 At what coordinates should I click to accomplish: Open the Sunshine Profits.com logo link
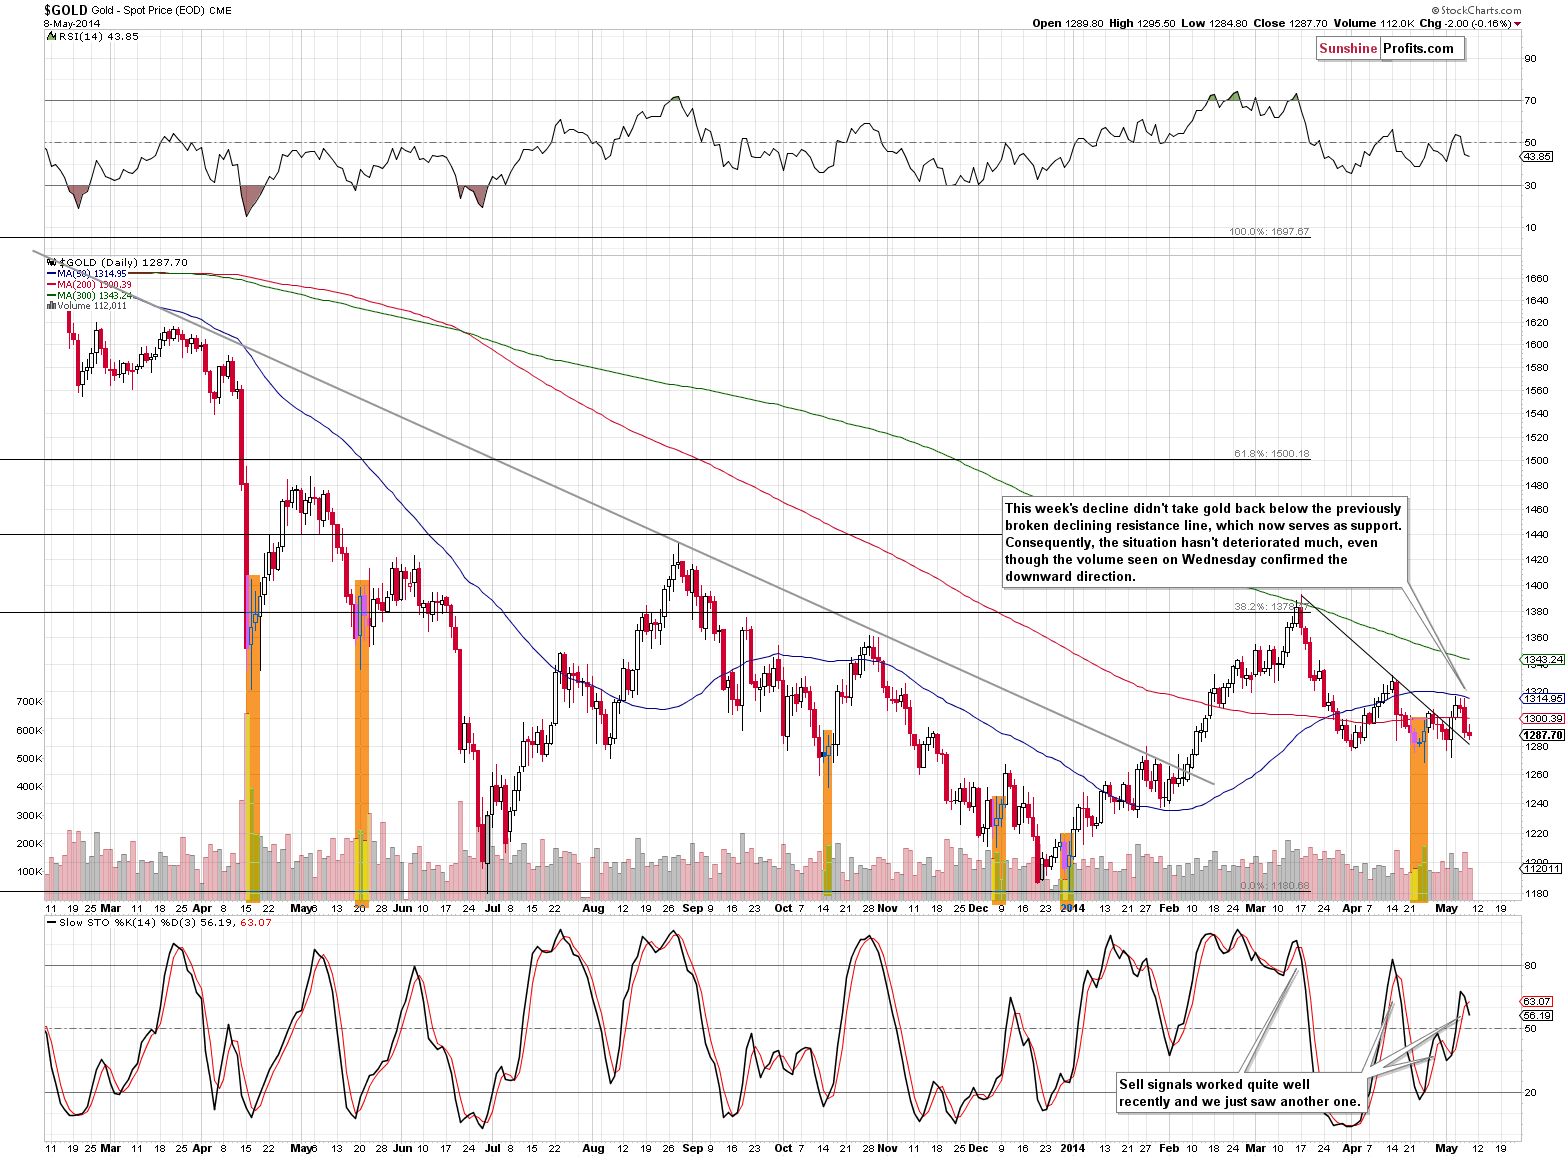coord(1391,48)
